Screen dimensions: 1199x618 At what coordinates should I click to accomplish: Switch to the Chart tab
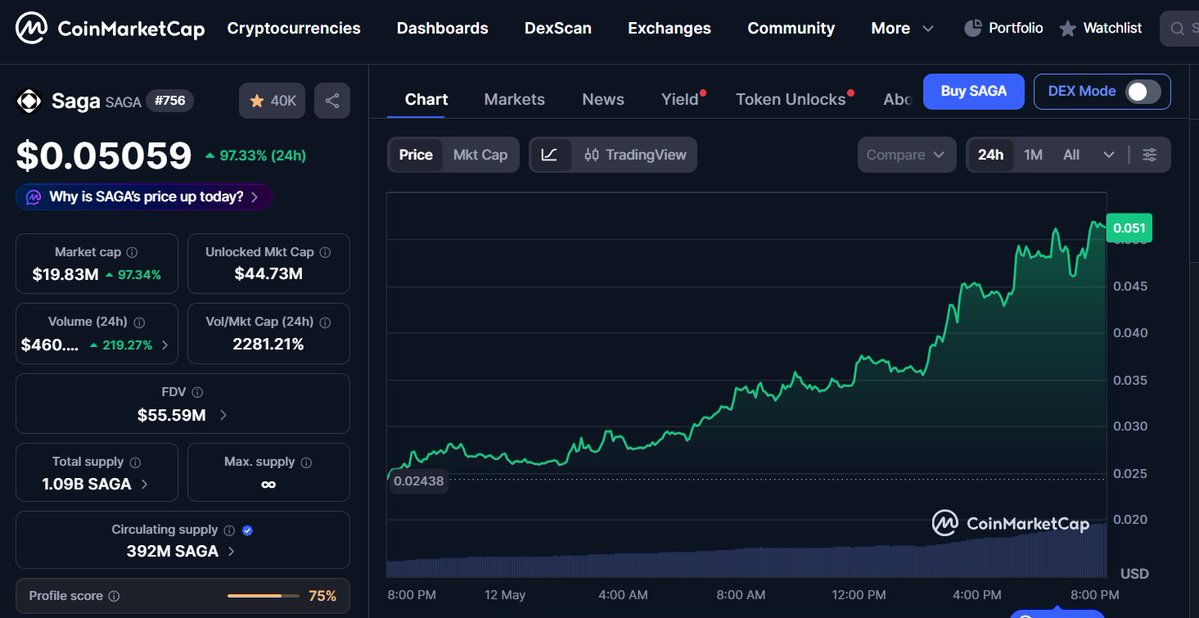(x=426, y=99)
